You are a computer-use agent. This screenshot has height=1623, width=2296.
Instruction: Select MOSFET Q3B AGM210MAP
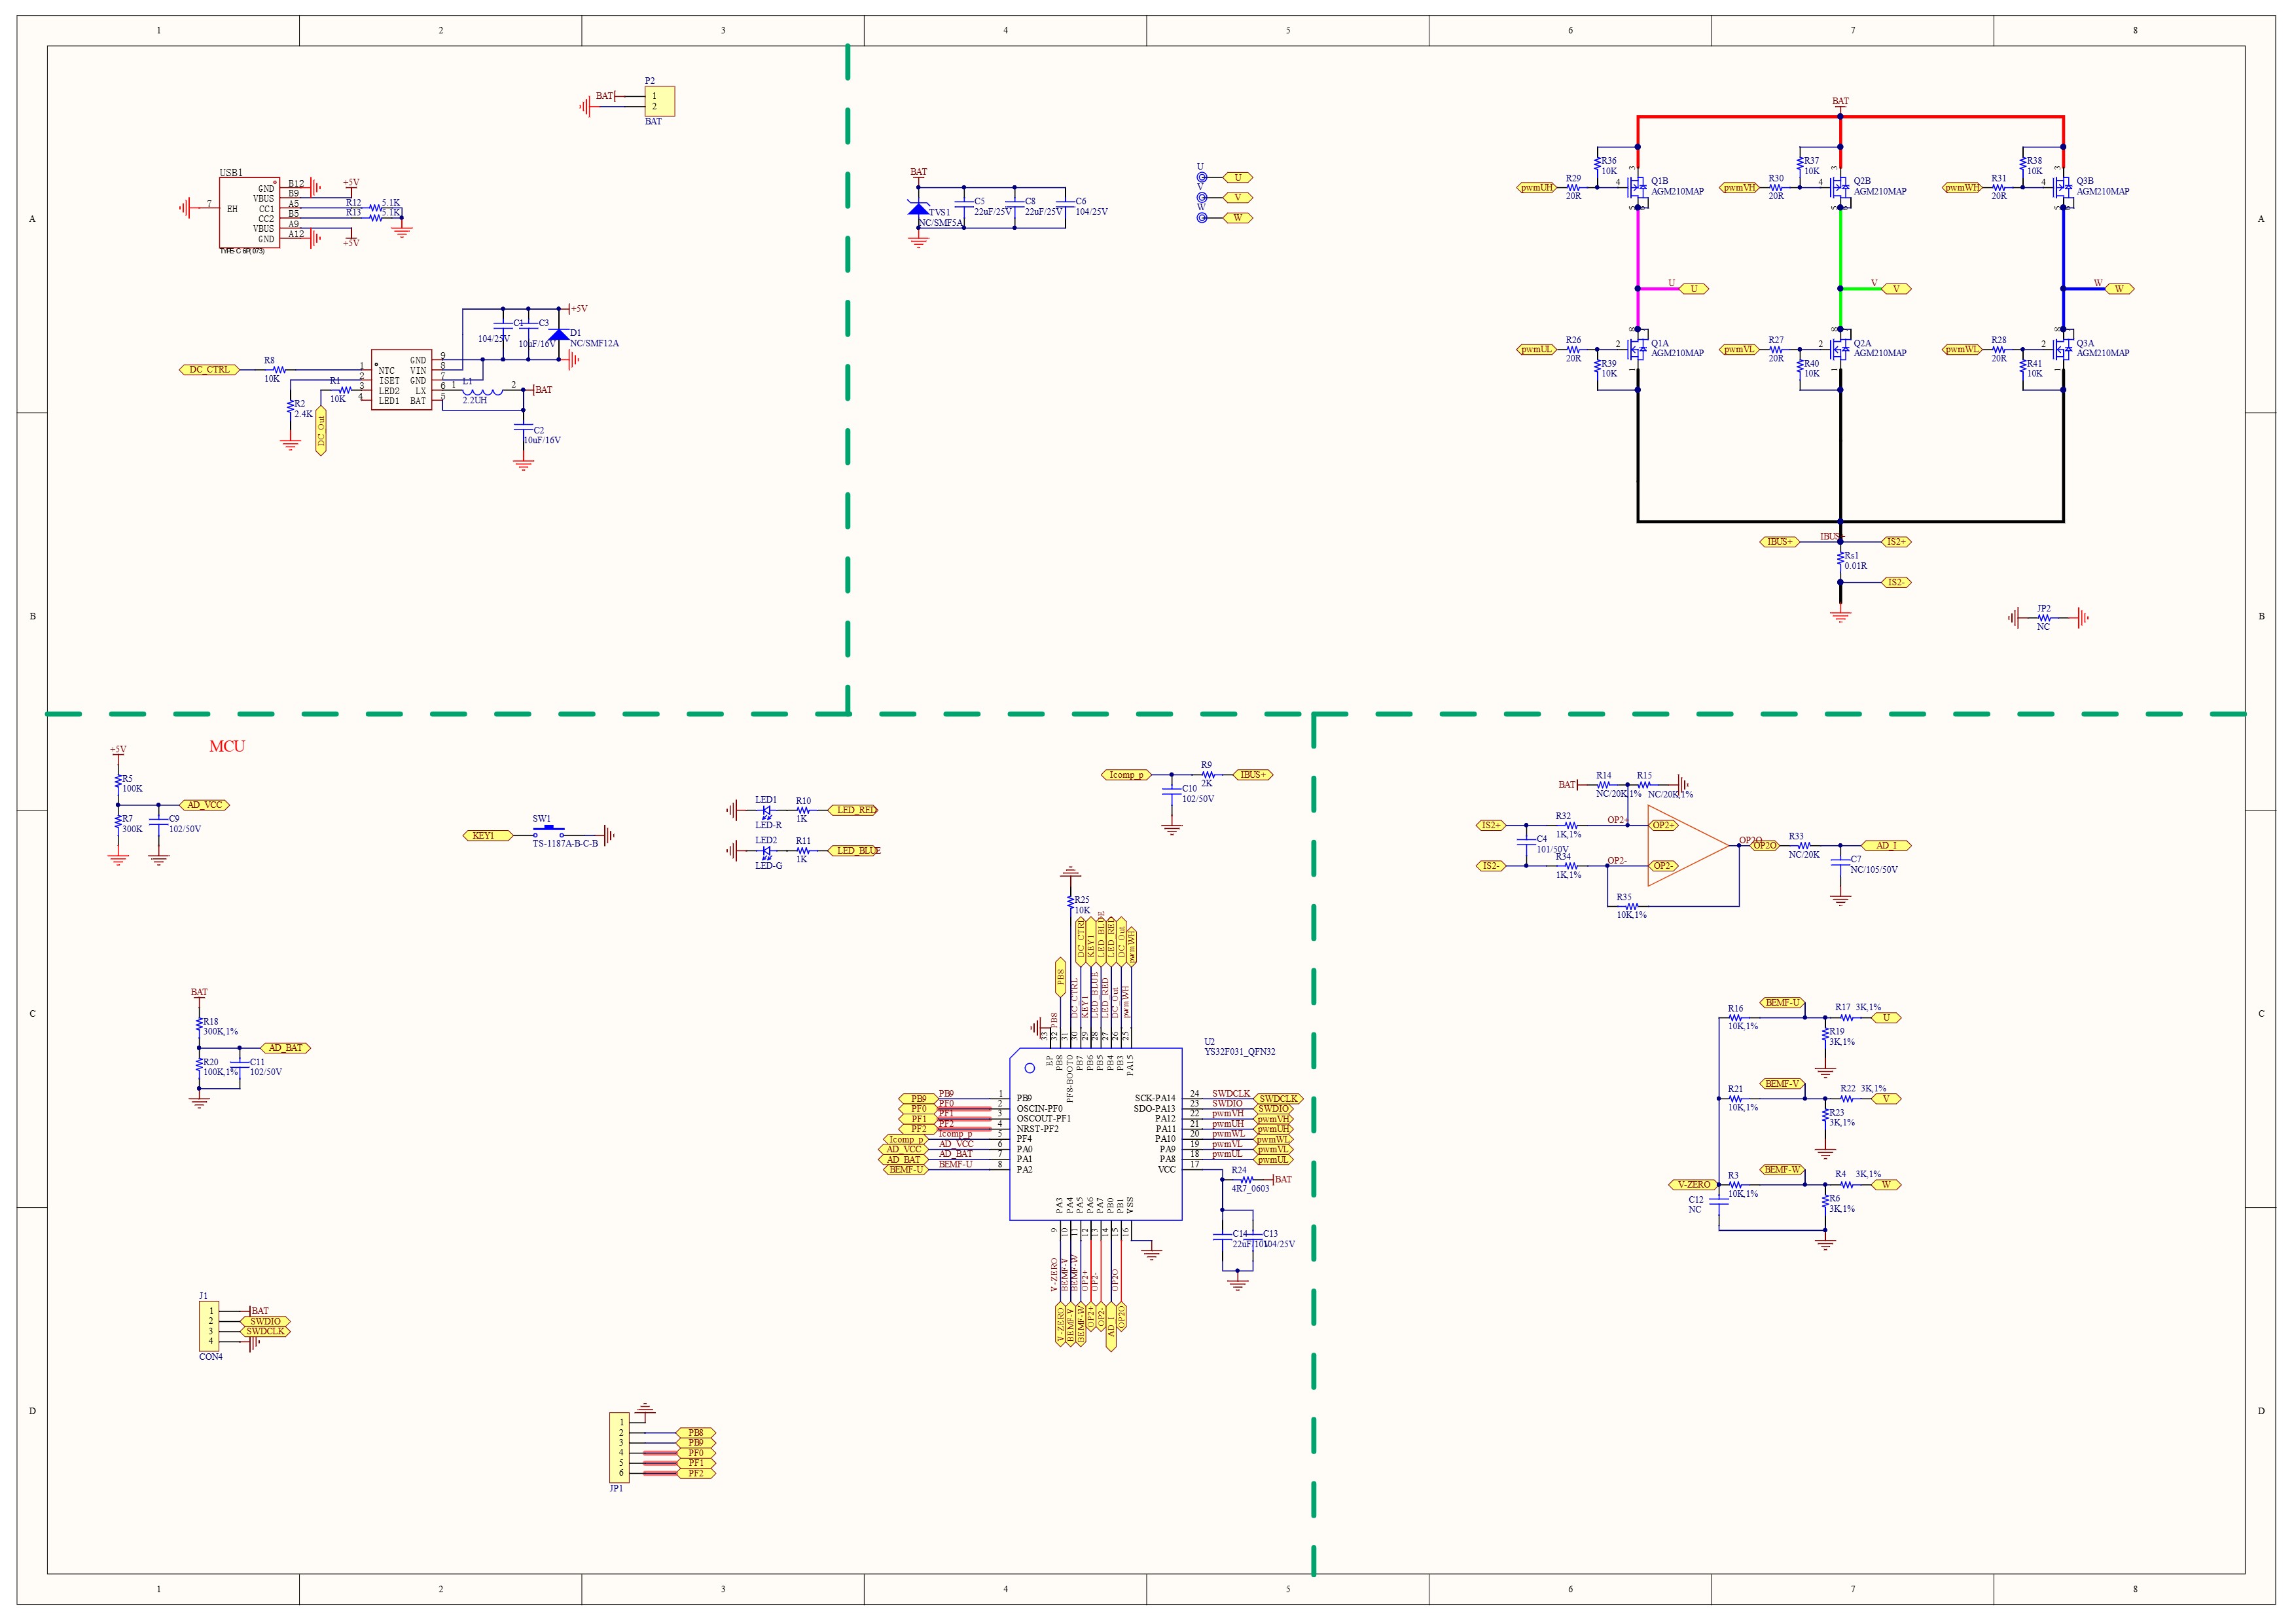click(x=2063, y=187)
